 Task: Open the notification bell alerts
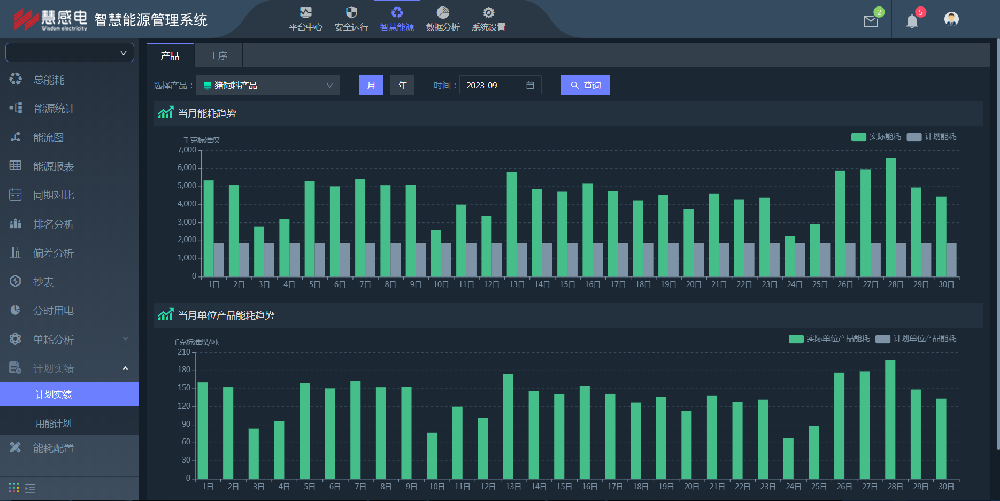point(912,21)
